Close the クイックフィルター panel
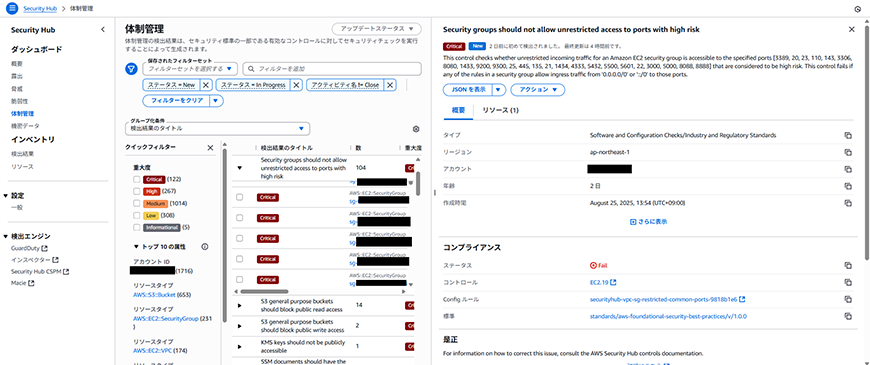This screenshot has width=870, height=365. point(210,148)
